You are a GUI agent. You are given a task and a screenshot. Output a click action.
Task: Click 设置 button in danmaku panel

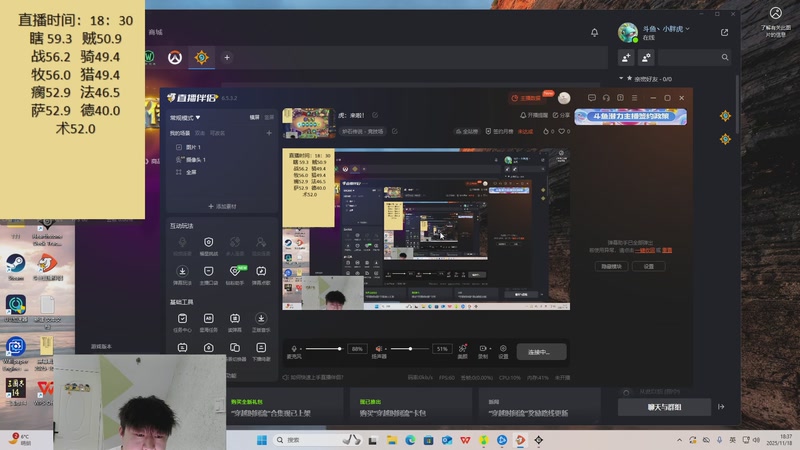[x=648, y=266]
